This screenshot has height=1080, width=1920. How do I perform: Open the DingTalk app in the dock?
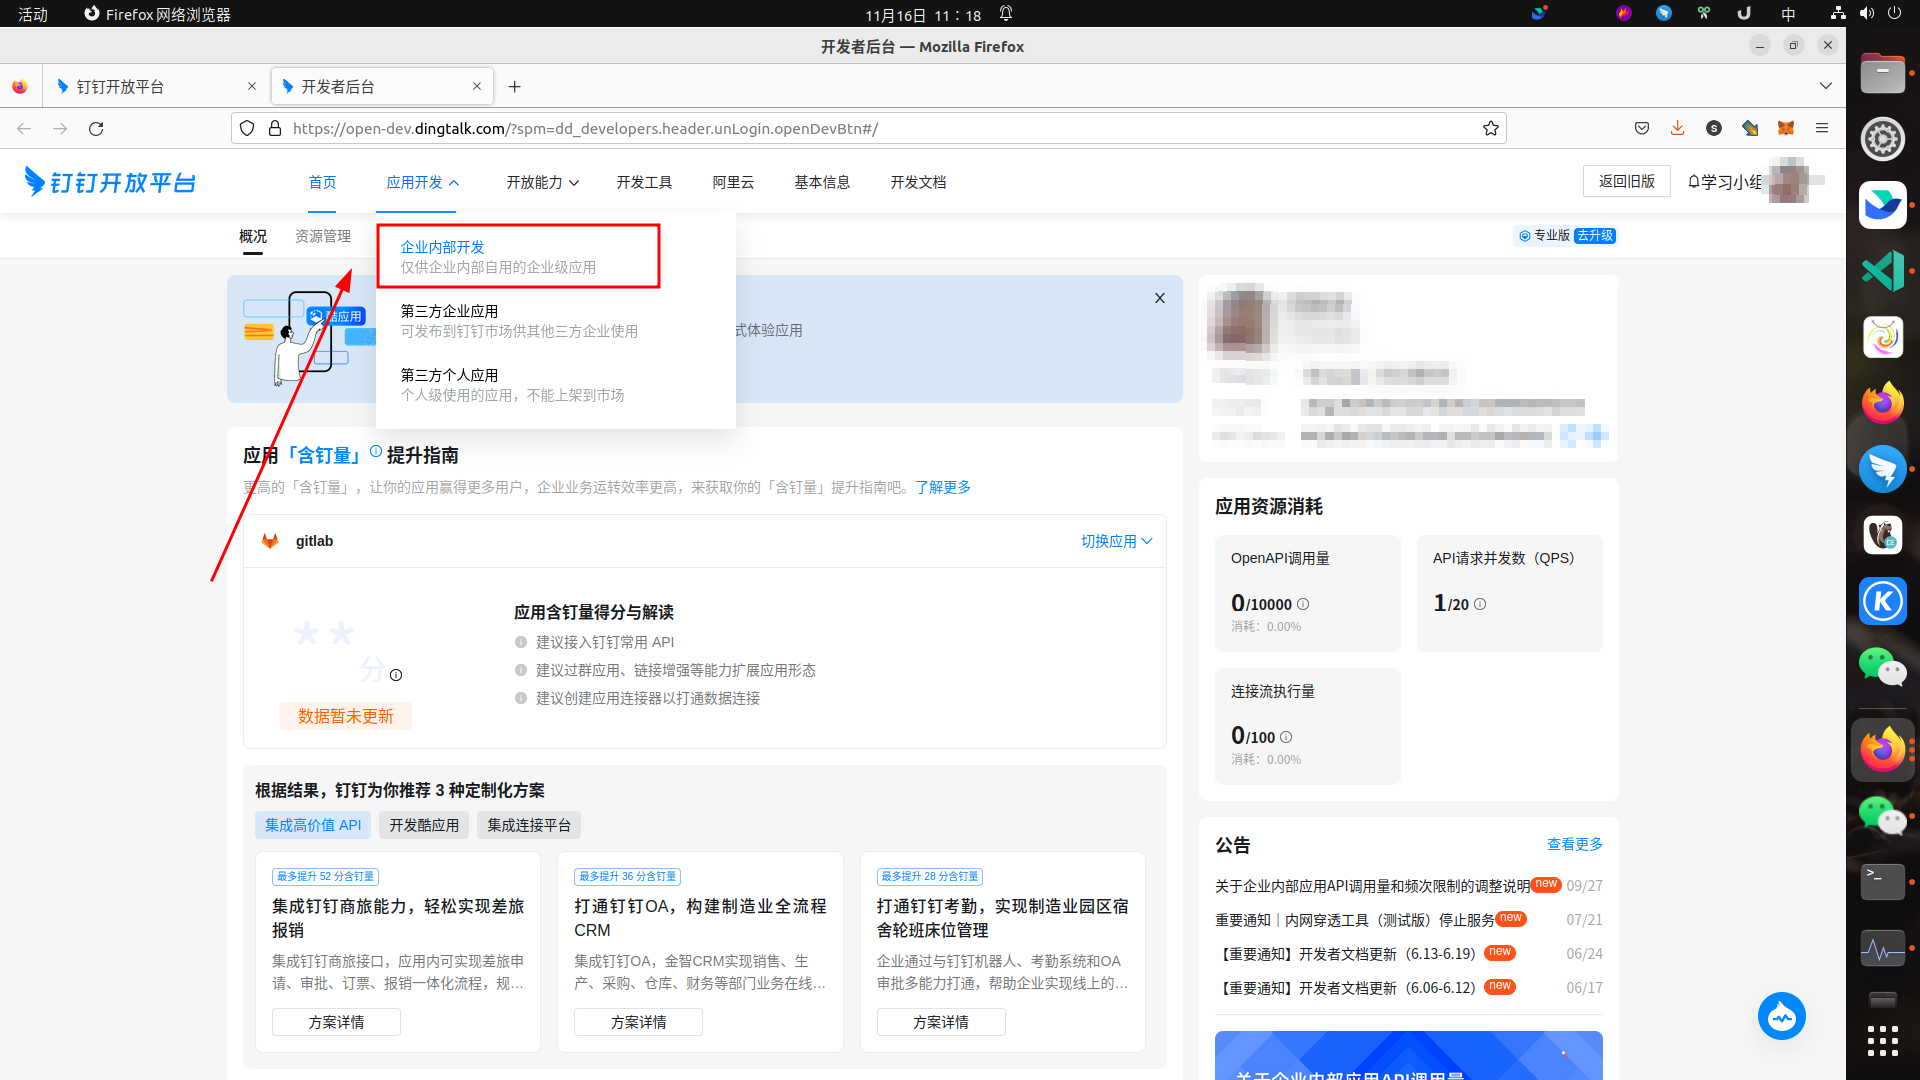point(1883,469)
